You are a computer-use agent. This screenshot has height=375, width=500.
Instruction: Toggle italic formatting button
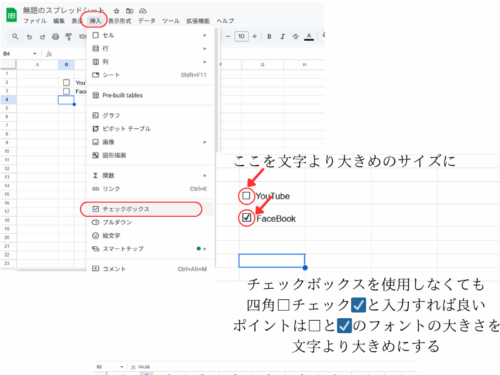coord(282,37)
